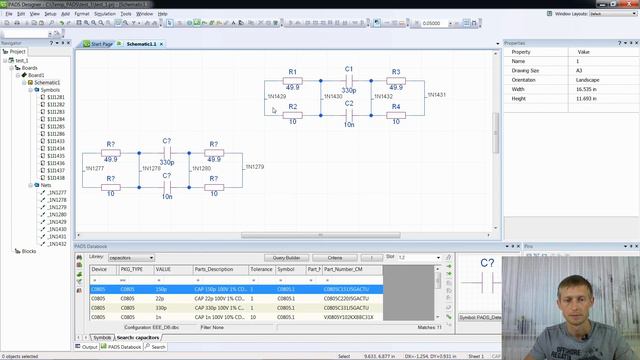Select resistor R1 on the schematic
The height and width of the screenshot is (360, 640).
(x=293, y=81)
